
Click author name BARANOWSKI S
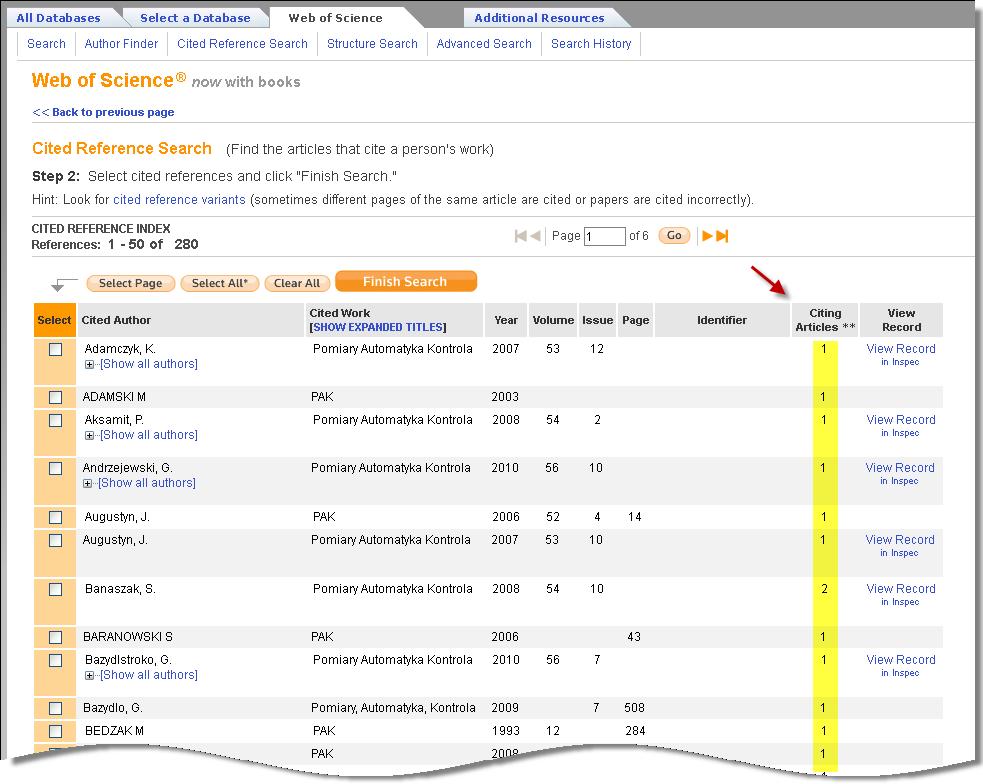pos(128,637)
